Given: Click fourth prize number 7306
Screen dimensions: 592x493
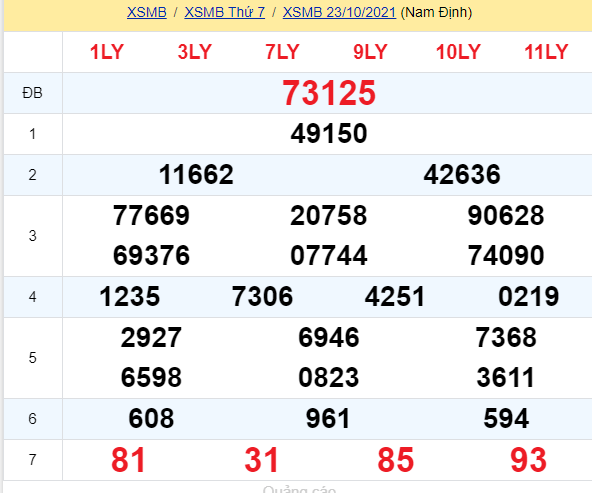Looking at the screenshot, I should pos(262,296).
